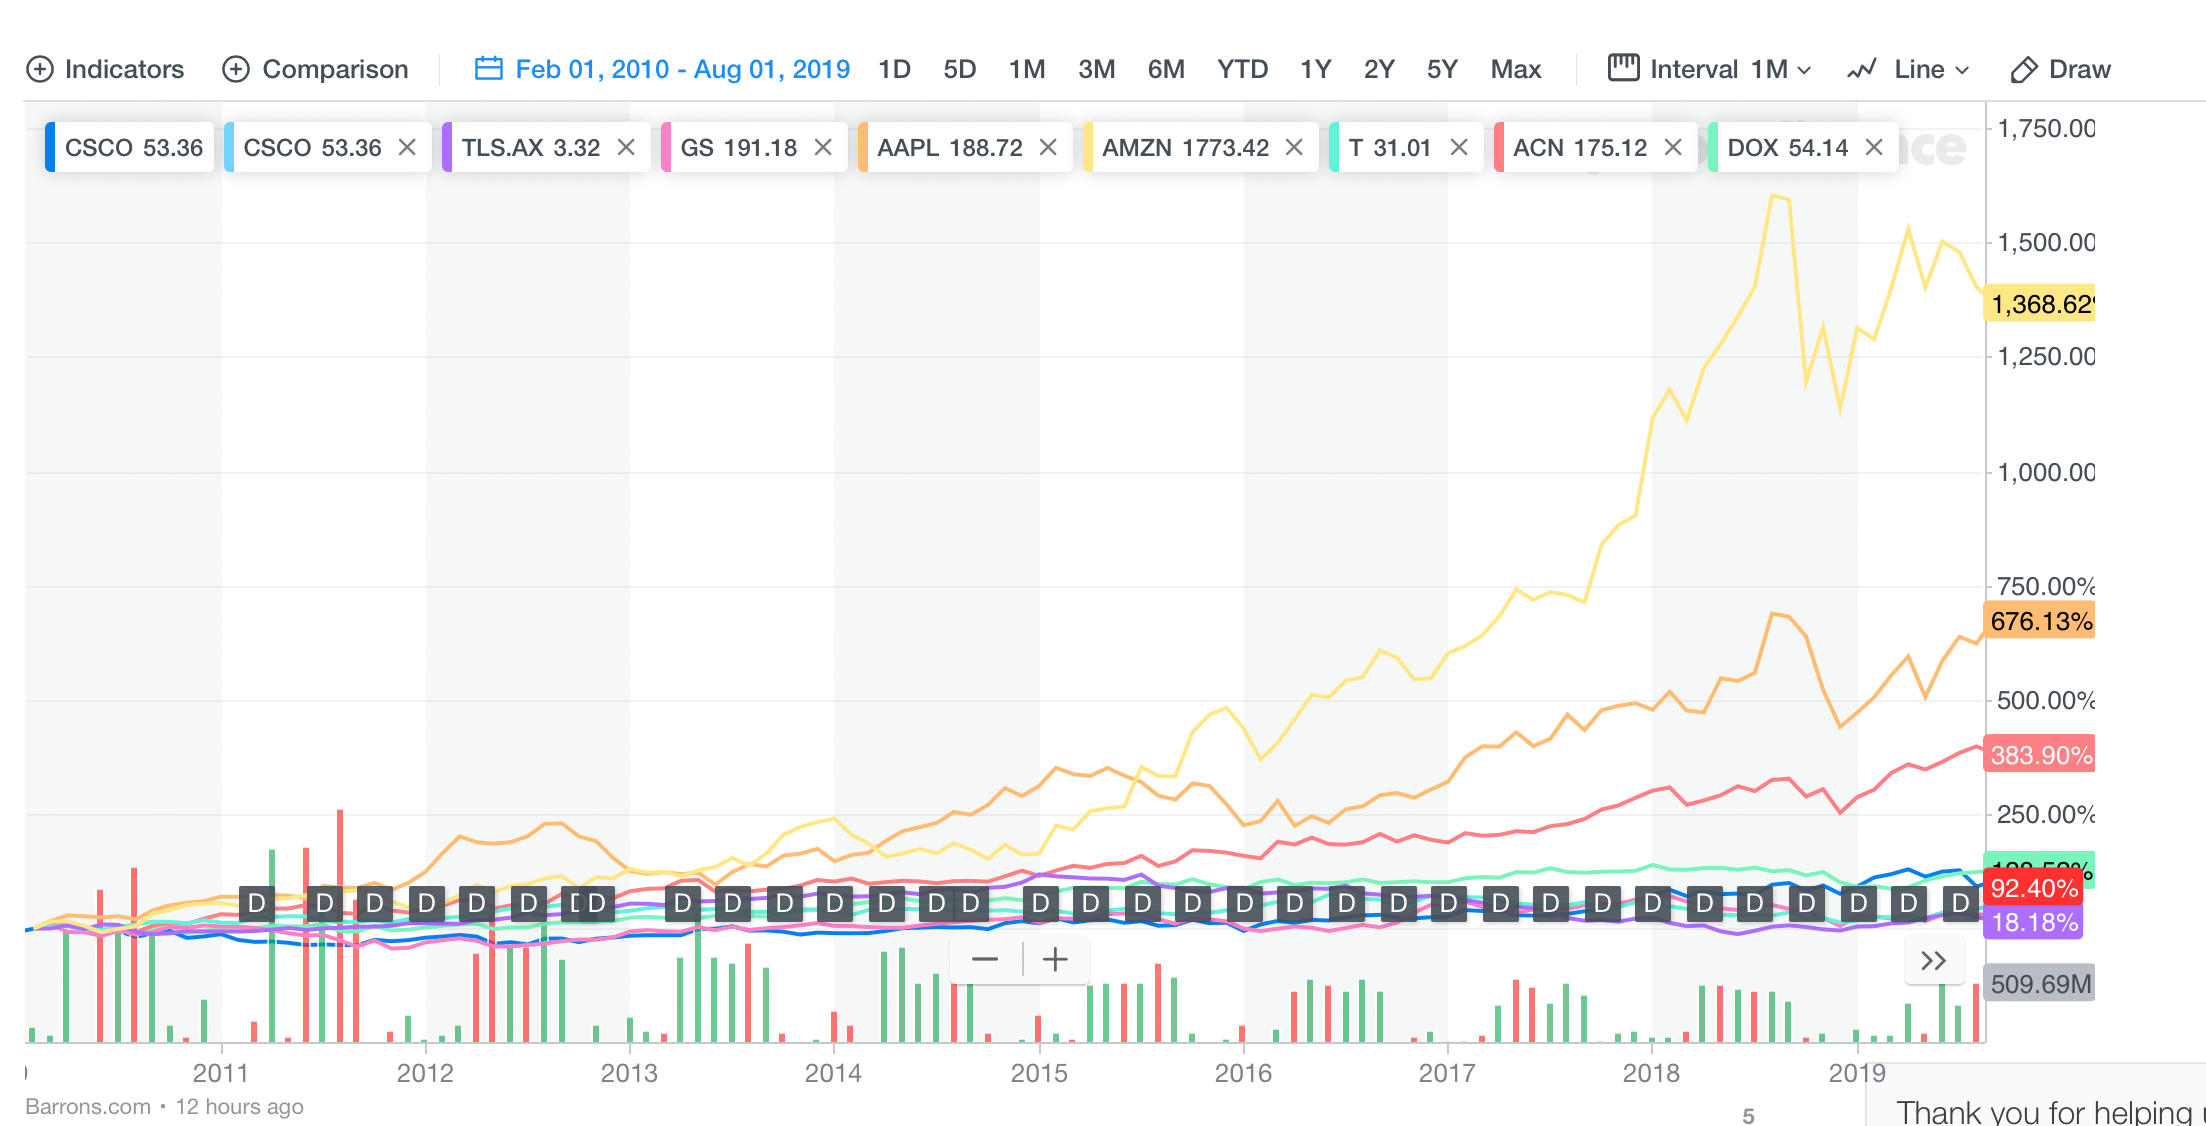
Task: Click the 383.90% ACN value label
Action: pos(2040,755)
